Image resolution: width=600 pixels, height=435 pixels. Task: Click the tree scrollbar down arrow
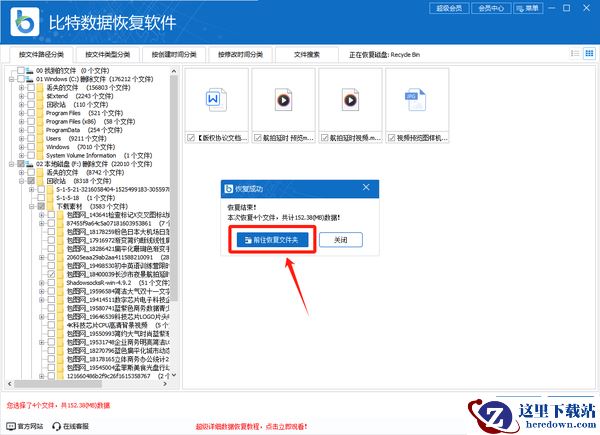[x=174, y=375]
